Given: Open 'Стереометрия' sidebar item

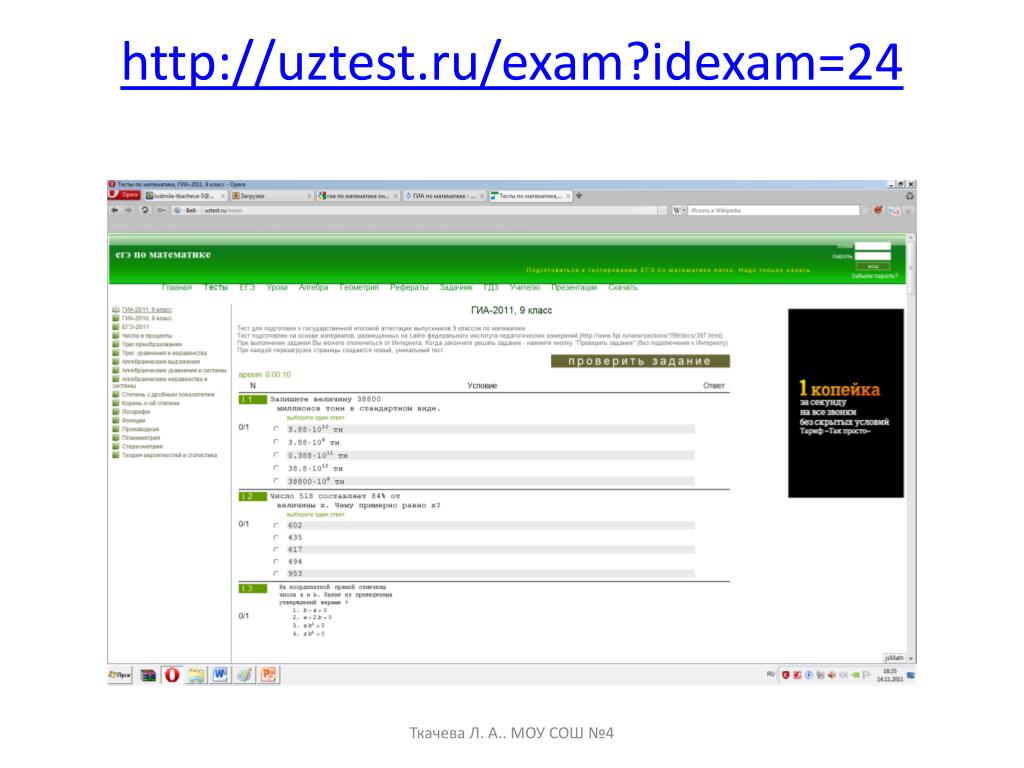Looking at the screenshot, I should (142, 447).
